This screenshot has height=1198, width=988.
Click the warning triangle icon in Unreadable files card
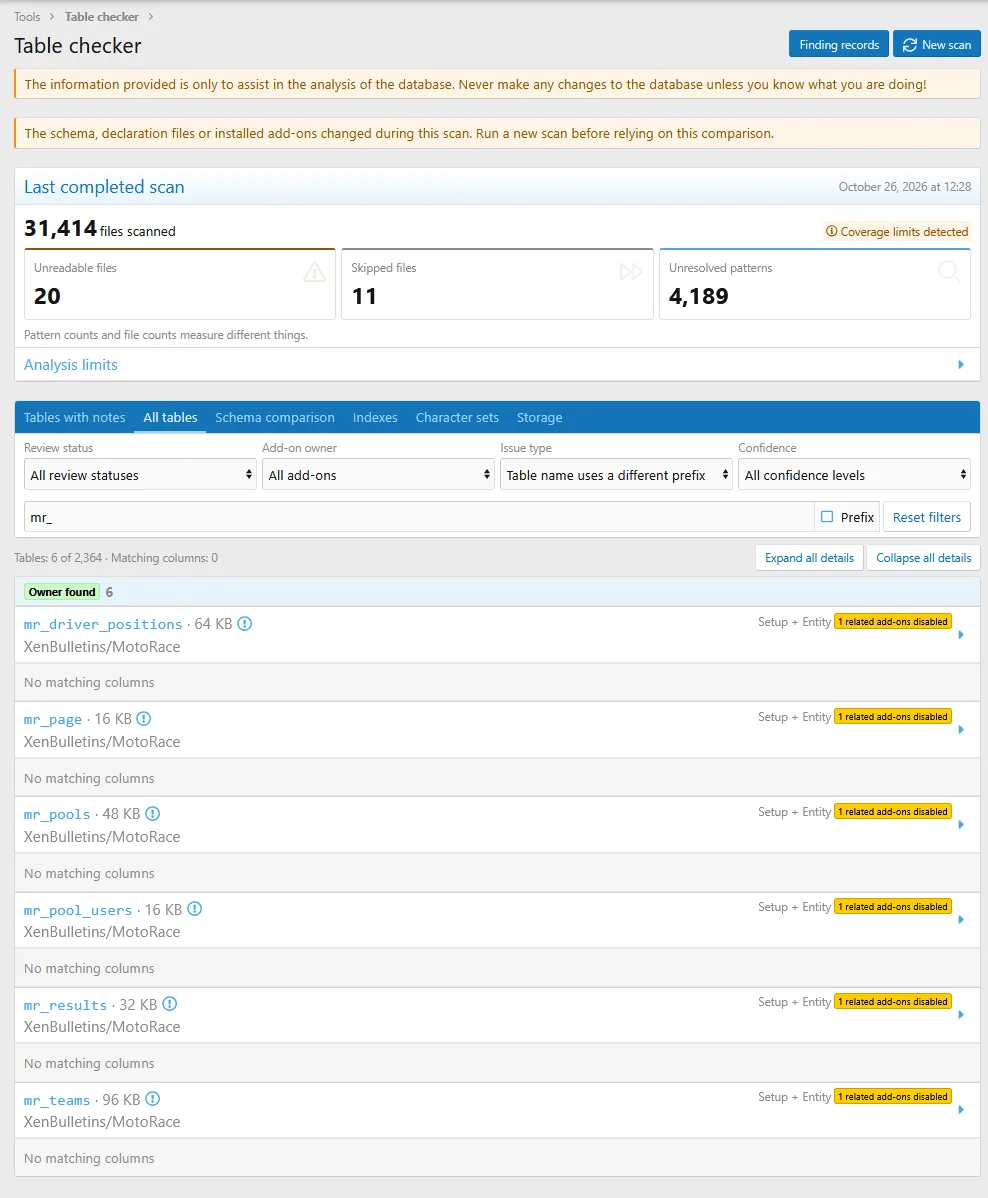pyautogui.click(x=315, y=272)
